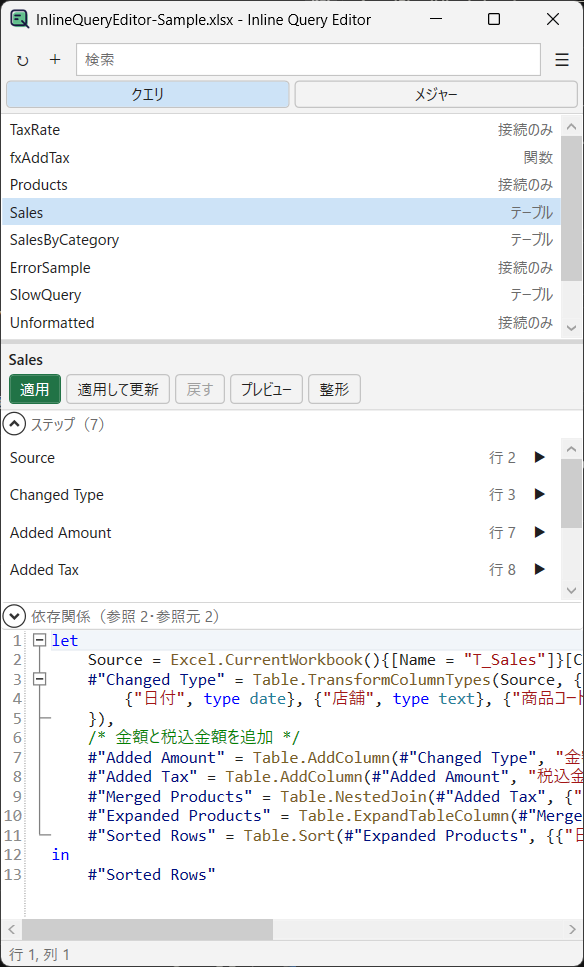Click the Inline Query Editor app icon in title bar
Screen dimensions: 584x967
pos(19,20)
